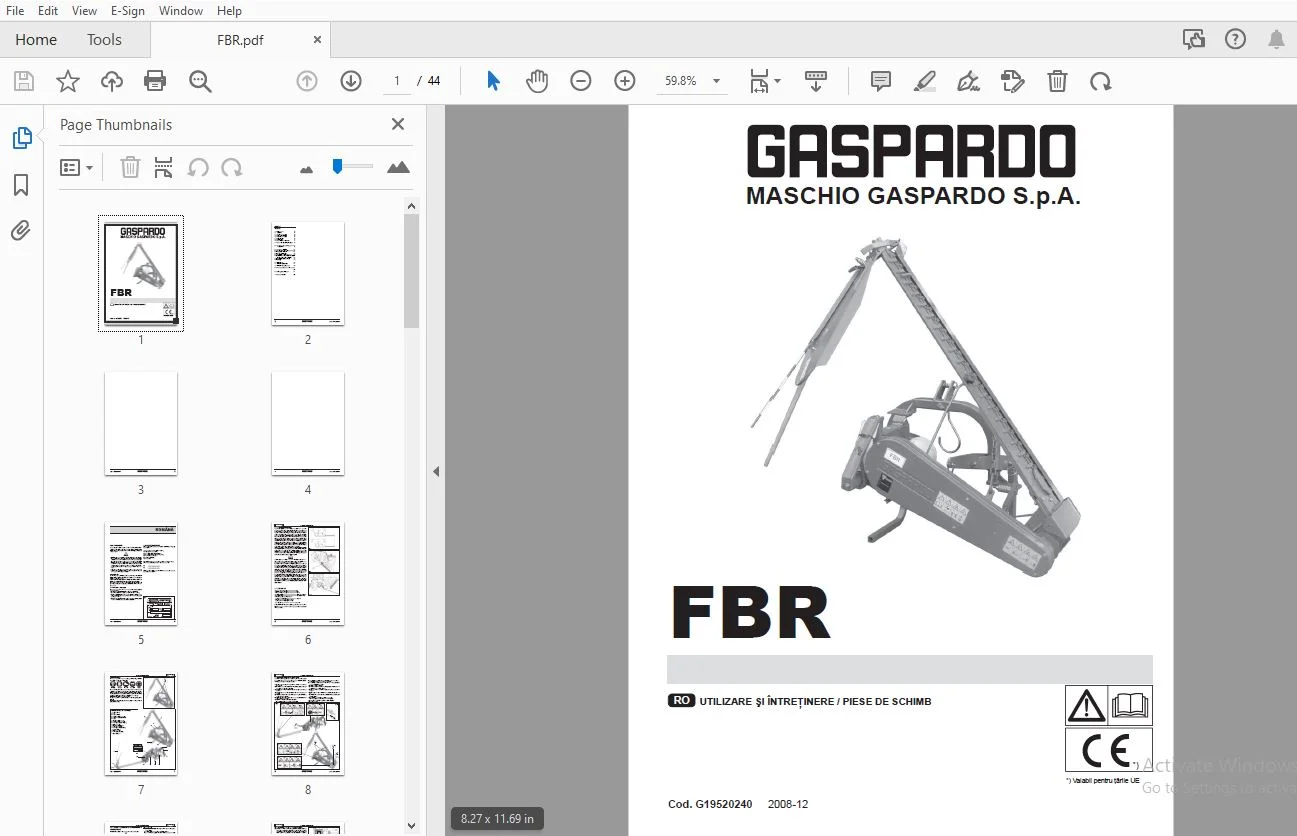Enlarge thumbnails with the large mountain icon
Viewport: 1297px width, 836px height.
tap(398, 167)
